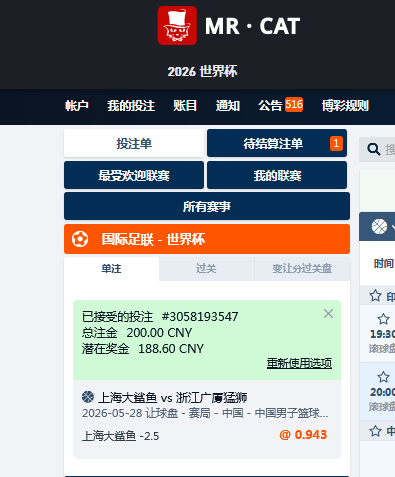Viewport: 395px width, 477px height.
Task: Switch to the 串让分过关盘 tab
Action: point(302,269)
